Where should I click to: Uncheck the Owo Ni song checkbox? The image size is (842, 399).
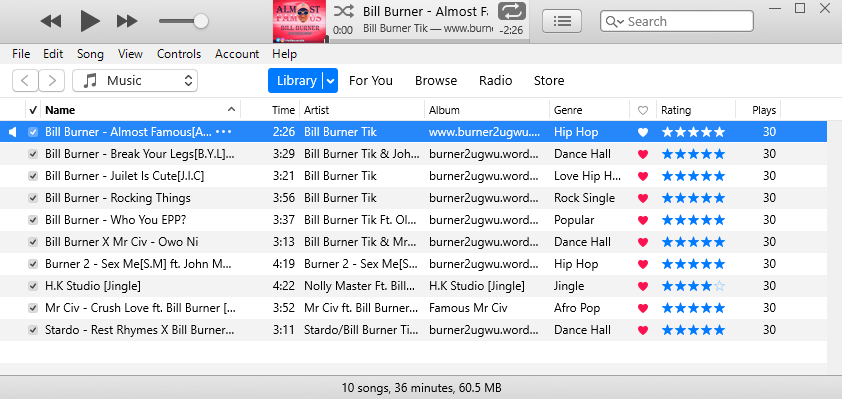coord(33,242)
